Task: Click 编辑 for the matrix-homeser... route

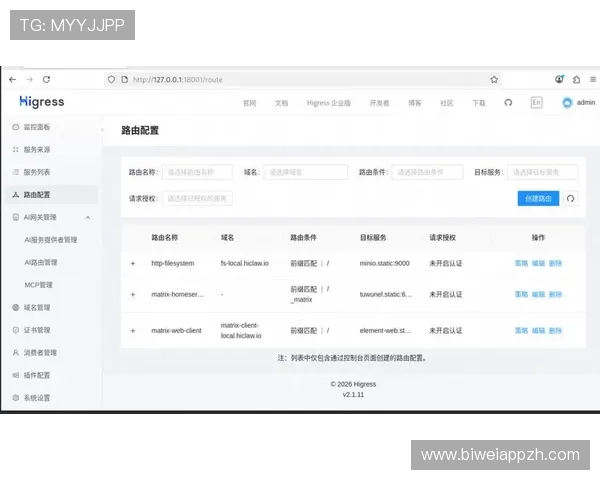Action: pos(538,294)
